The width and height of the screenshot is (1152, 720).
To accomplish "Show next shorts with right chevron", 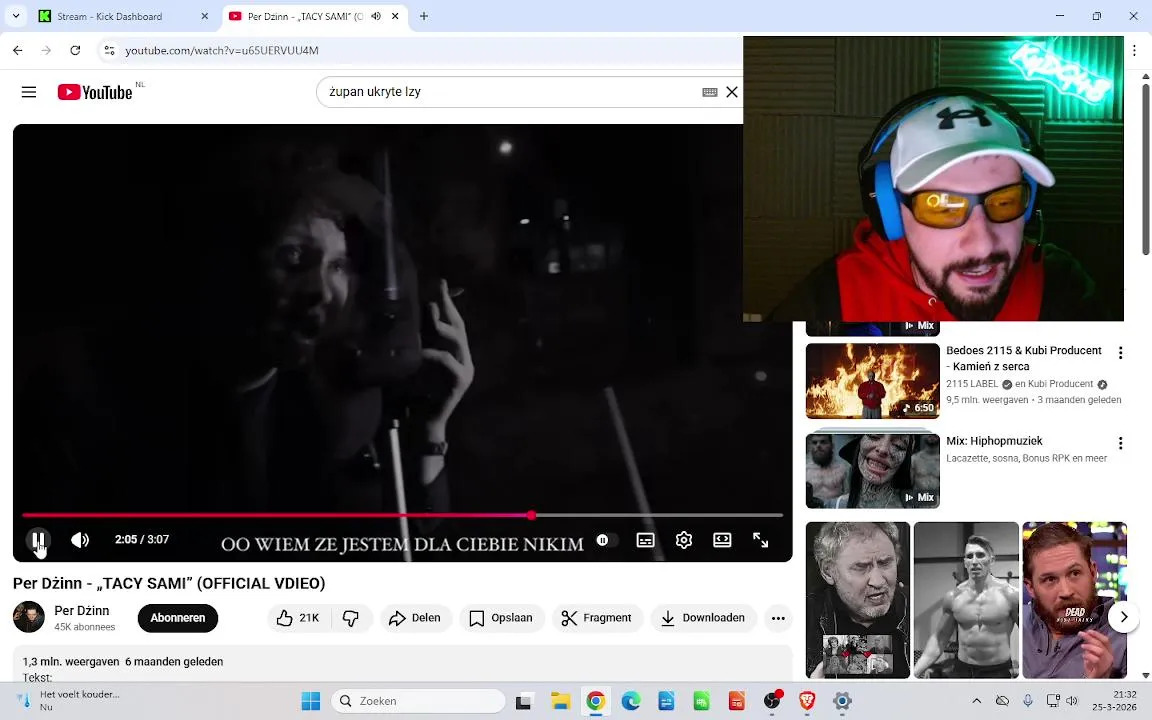I will (x=1123, y=617).
